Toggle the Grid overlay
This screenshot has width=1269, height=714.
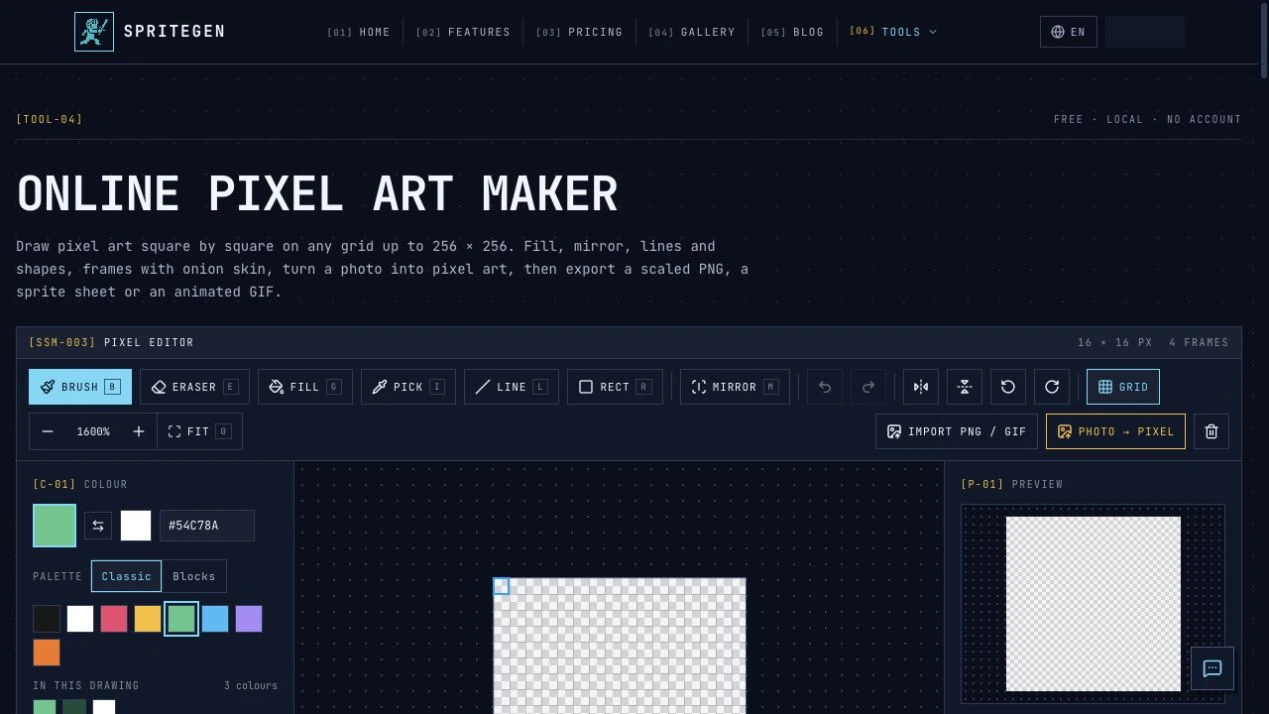(x=1123, y=387)
